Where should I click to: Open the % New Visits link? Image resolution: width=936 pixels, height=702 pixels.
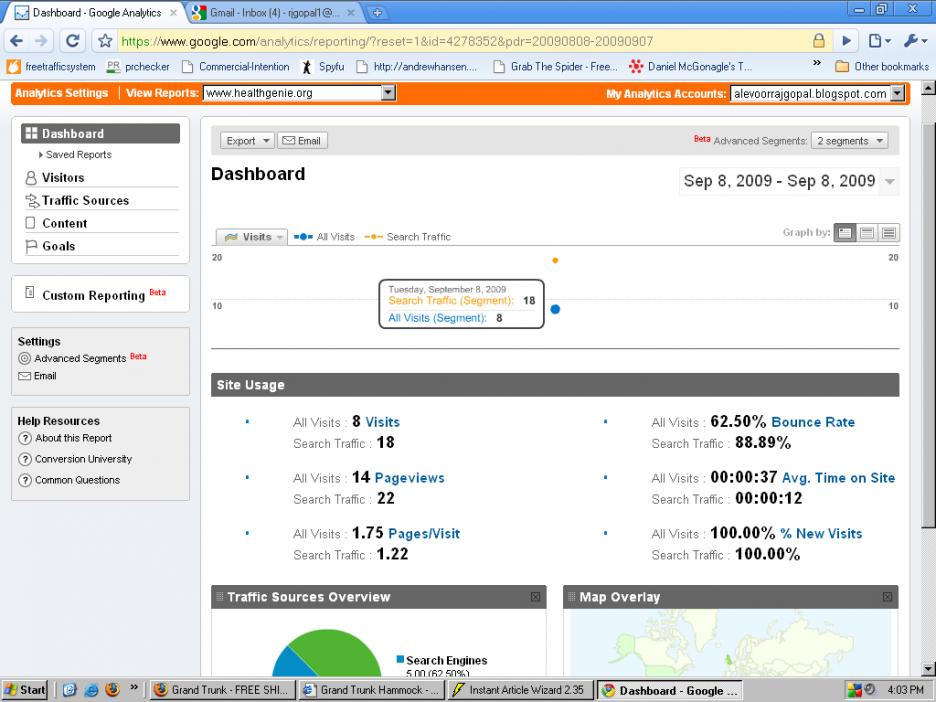[x=821, y=534]
